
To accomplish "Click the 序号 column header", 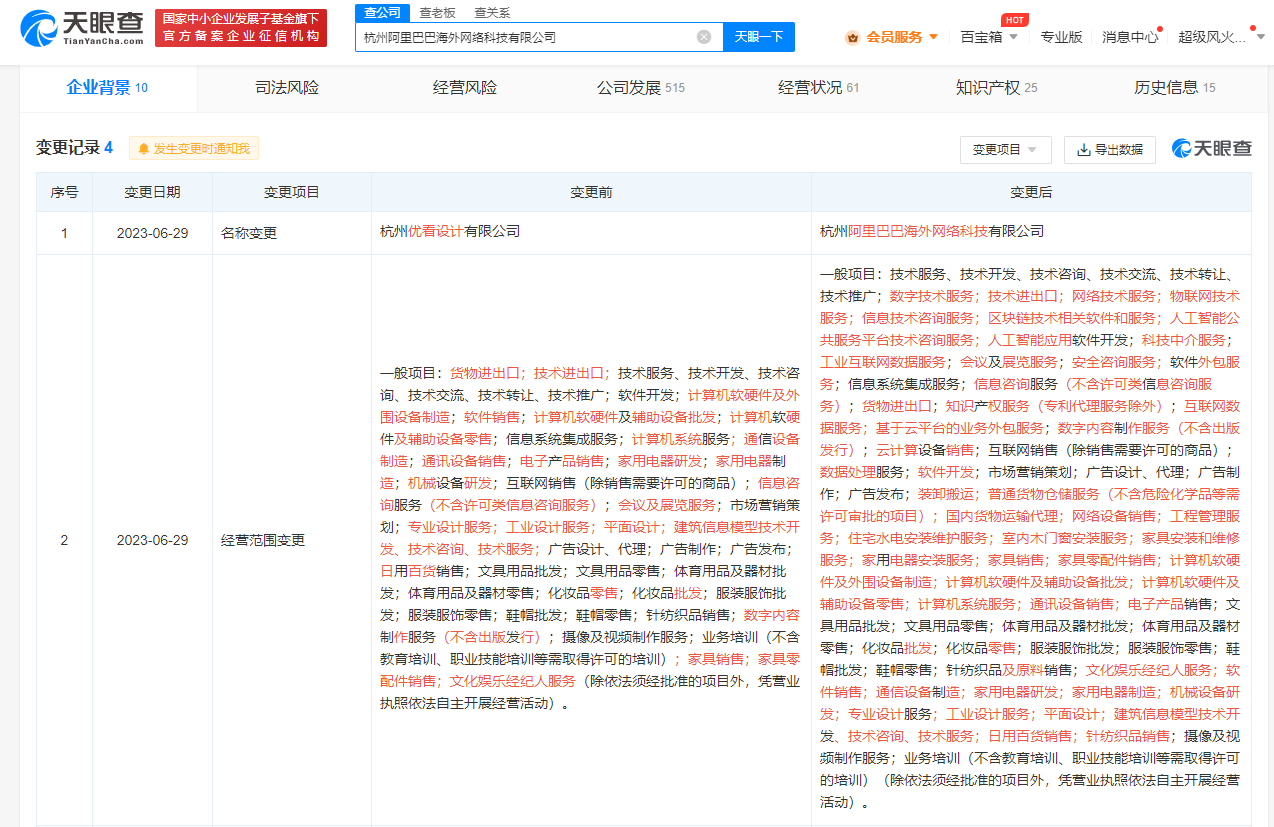I will click(x=64, y=192).
